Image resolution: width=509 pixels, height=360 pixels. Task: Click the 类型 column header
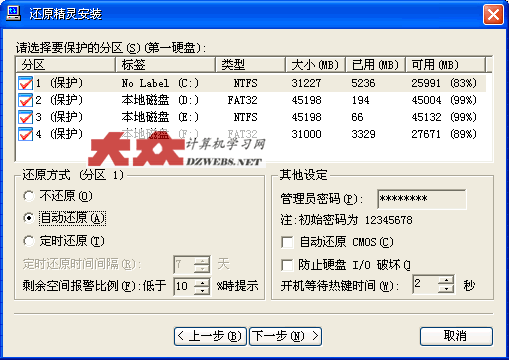250,65
